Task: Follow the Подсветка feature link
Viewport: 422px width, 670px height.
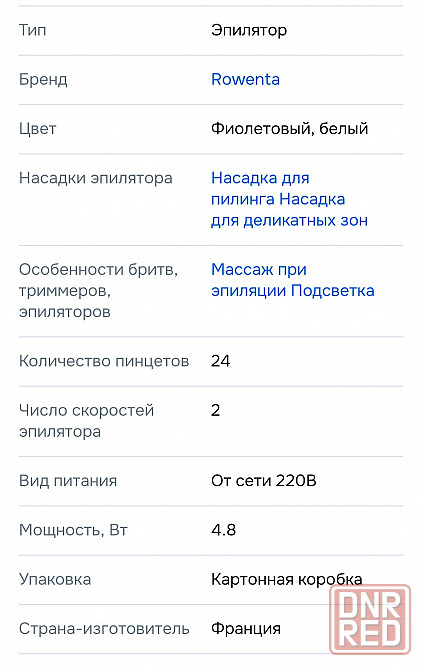Action: coord(333,291)
